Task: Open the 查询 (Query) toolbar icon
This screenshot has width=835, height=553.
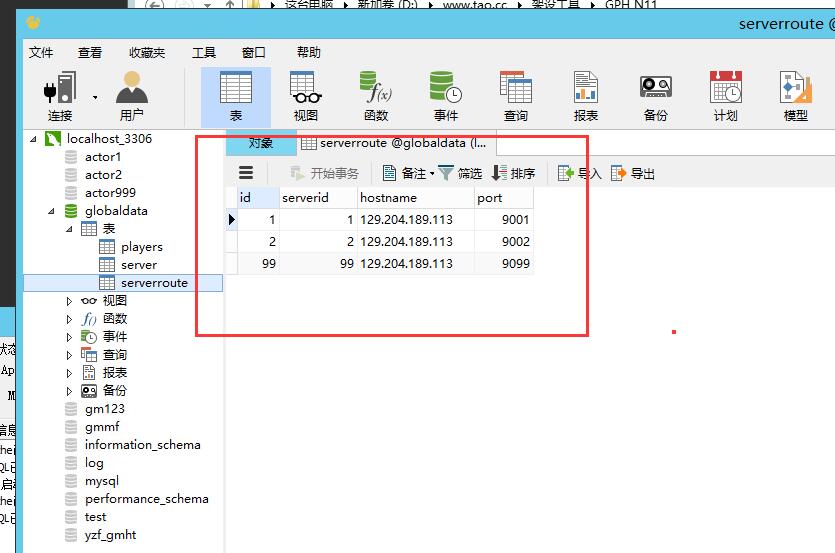Action: click(x=515, y=95)
